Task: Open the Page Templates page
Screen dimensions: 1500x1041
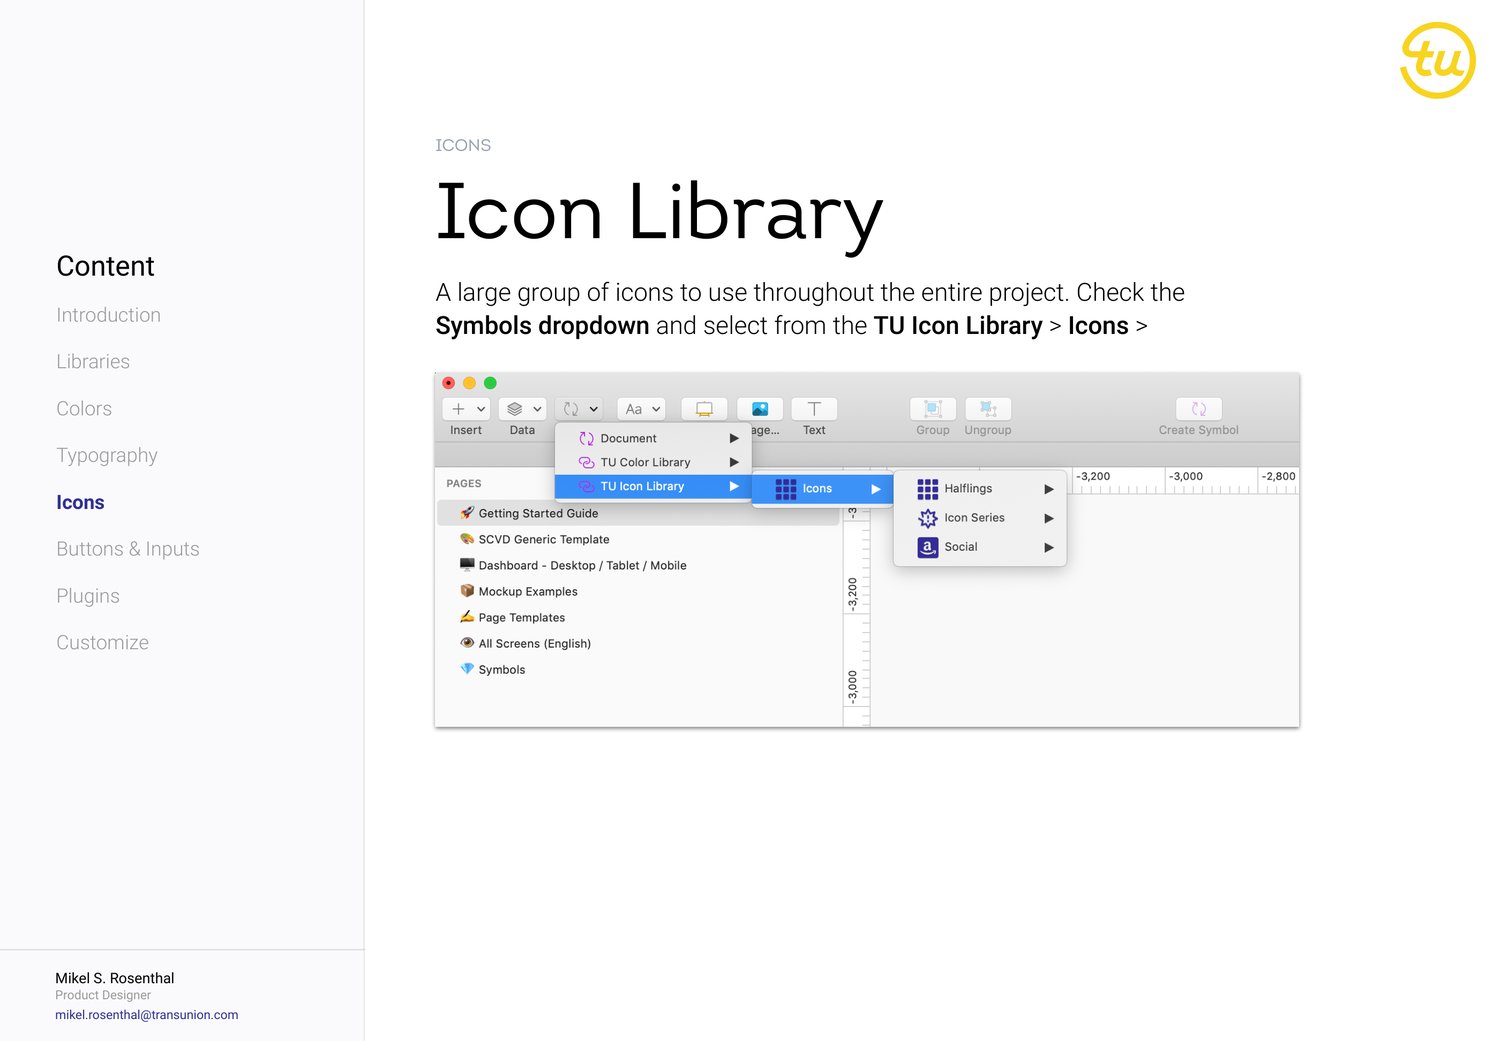Action: (638, 617)
